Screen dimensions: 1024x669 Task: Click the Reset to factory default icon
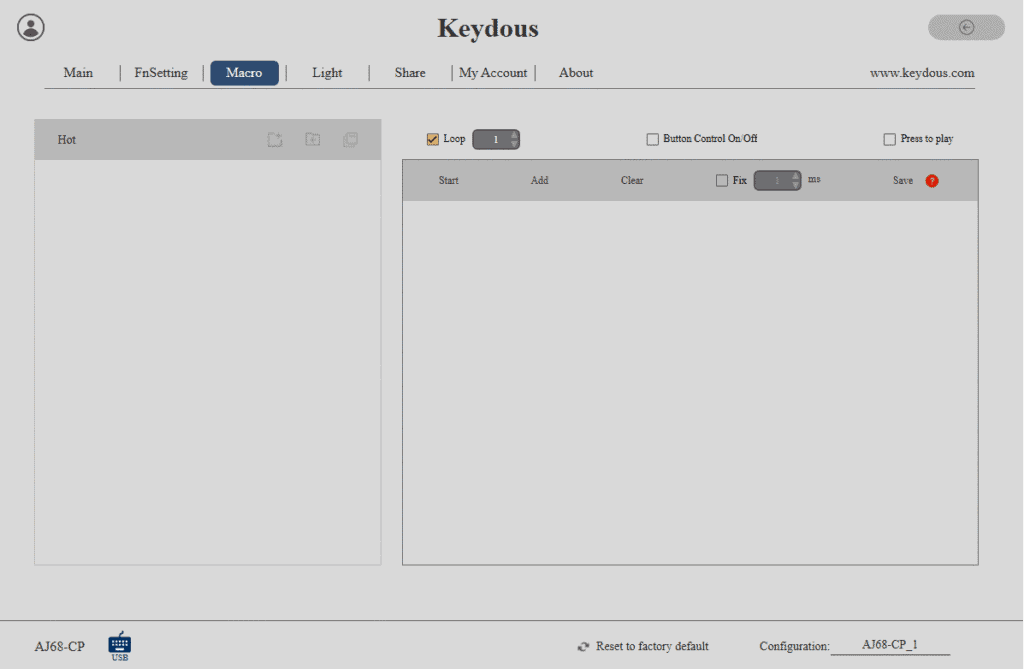pyautogui.click(x=583, y=647)
